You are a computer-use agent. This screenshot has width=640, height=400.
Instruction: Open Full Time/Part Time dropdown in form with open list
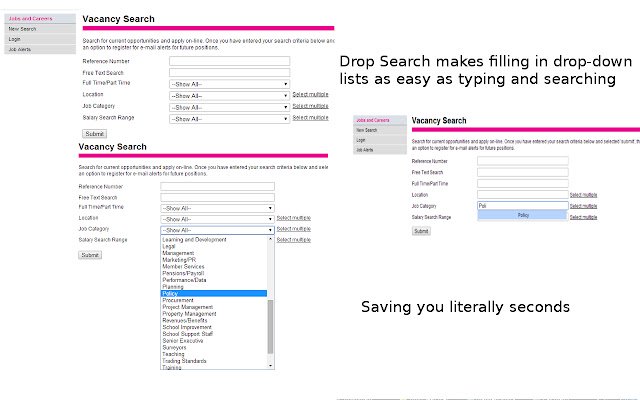pos(217,208)
